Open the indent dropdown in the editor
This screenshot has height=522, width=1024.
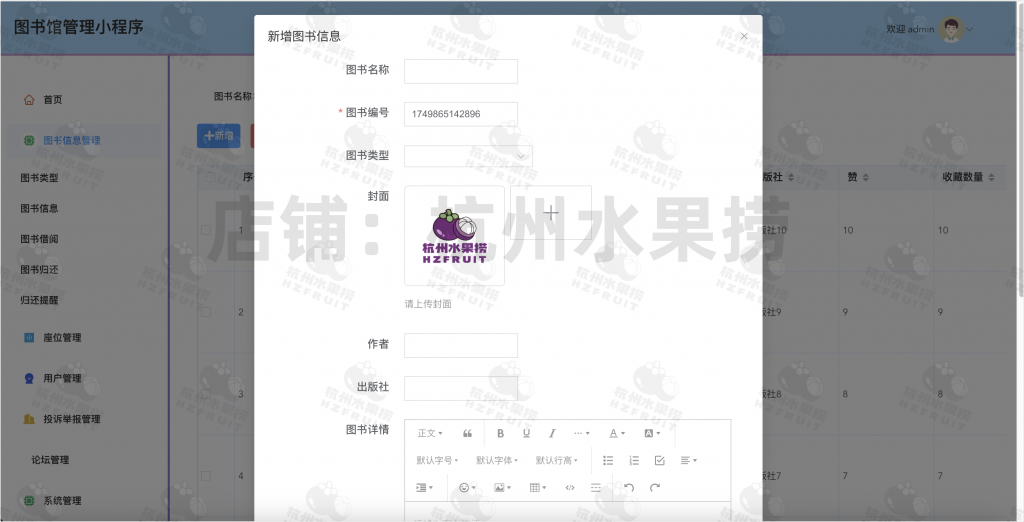(424, 487)
